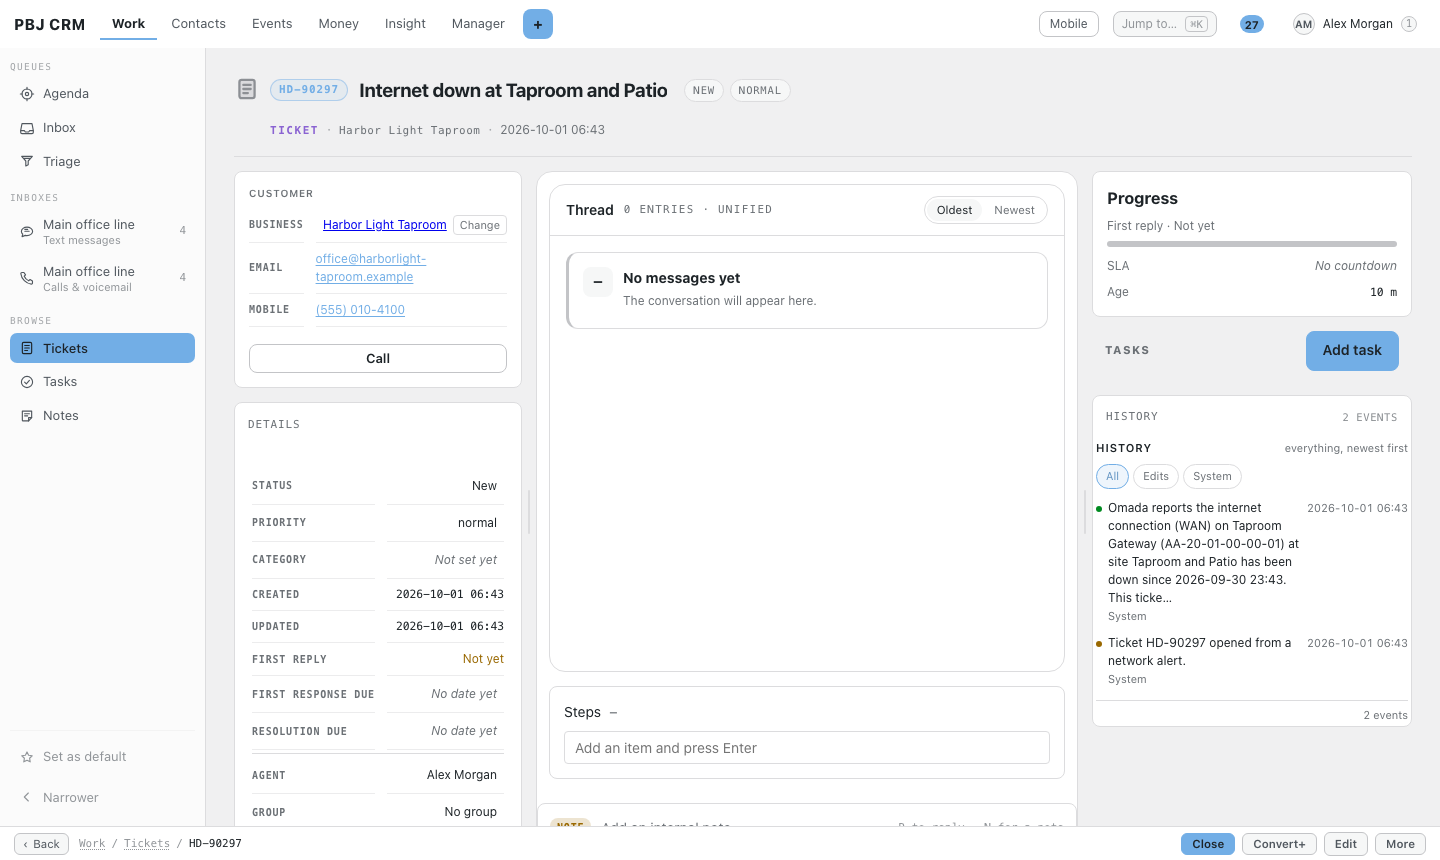Image resolution: width=1440 pixels, height=860 pixels.
Task: Open the Harbor Light Taproom business link
Action: pos(385,225)
